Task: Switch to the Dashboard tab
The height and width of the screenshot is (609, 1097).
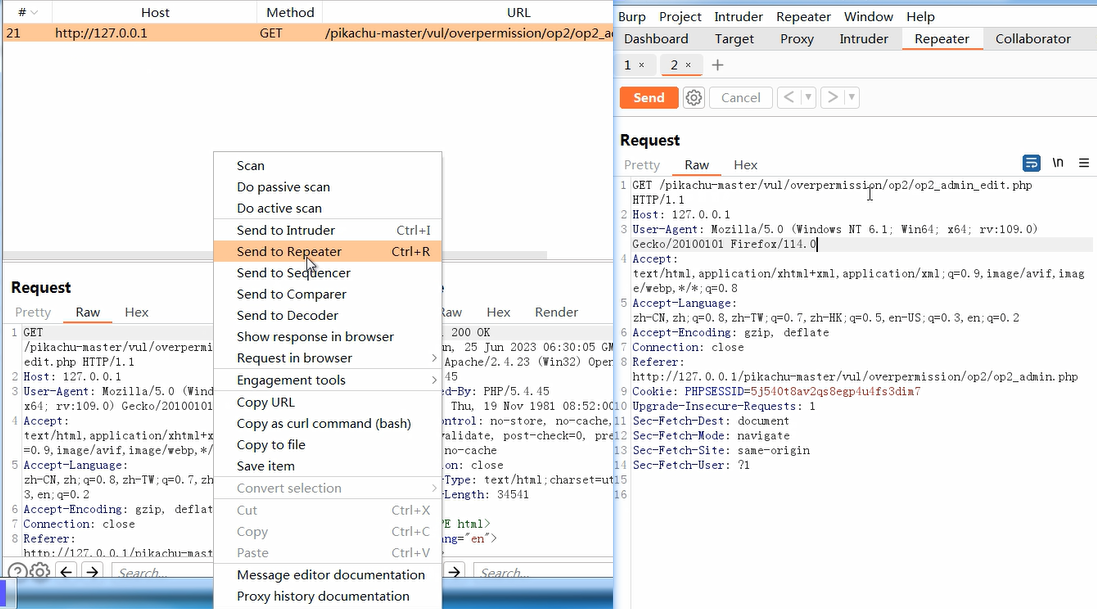Action: click(x=656, y=39)
